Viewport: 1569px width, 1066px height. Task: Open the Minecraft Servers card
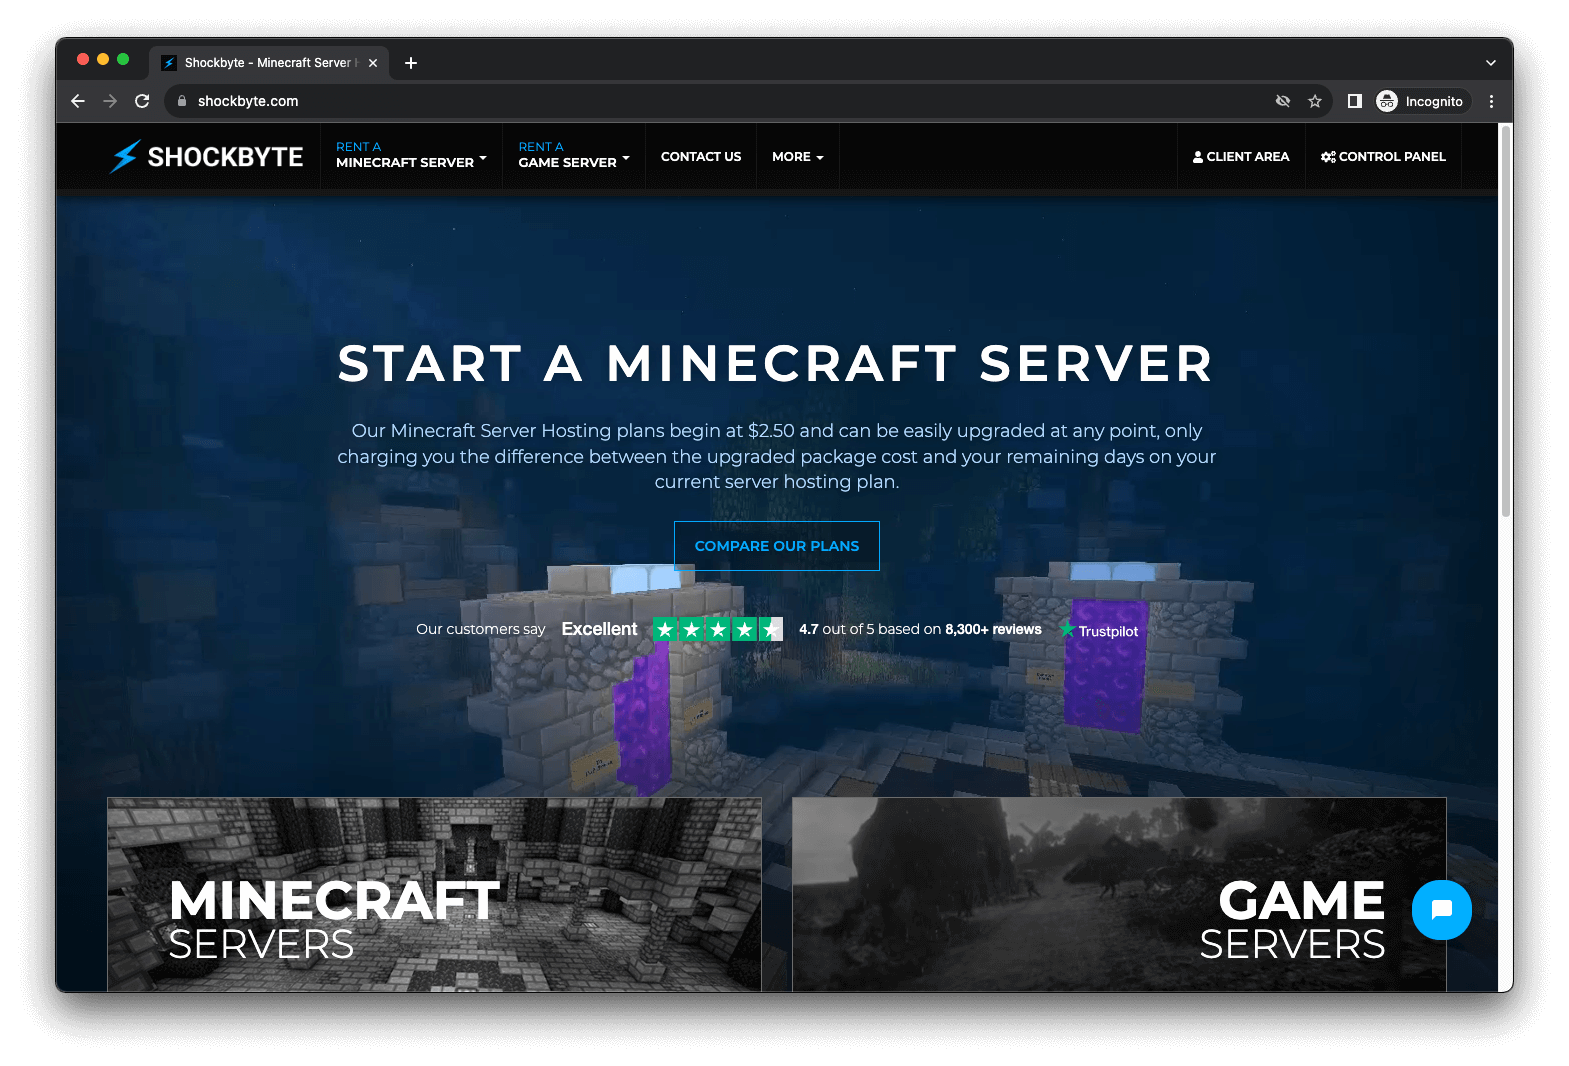point(434,894)
